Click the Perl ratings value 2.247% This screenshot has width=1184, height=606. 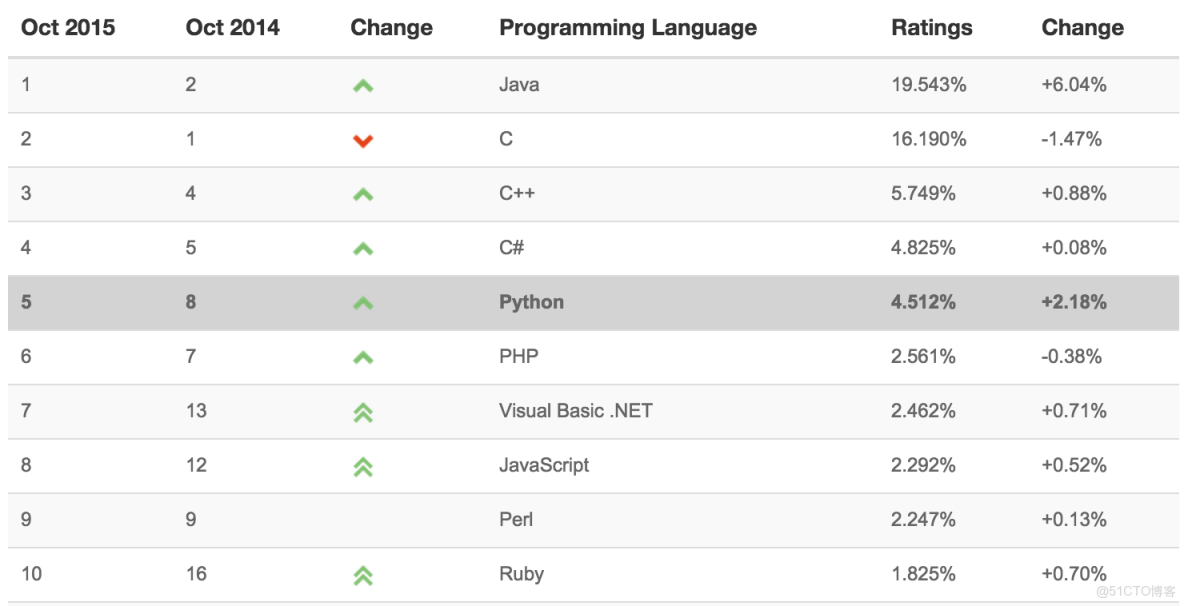pyautogui.click(x=922, y=519)
